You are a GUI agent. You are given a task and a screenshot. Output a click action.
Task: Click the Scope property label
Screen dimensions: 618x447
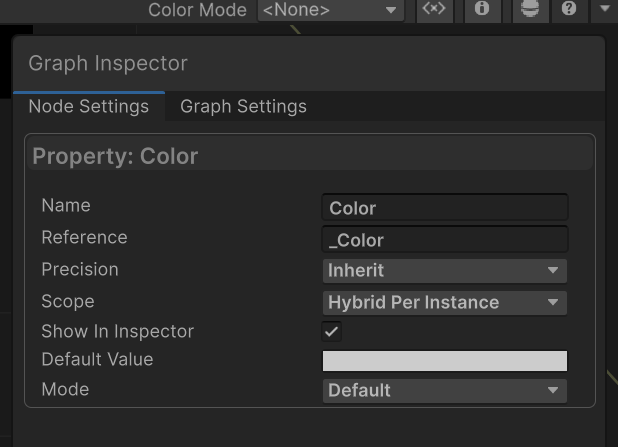click(x=67, y=301)
